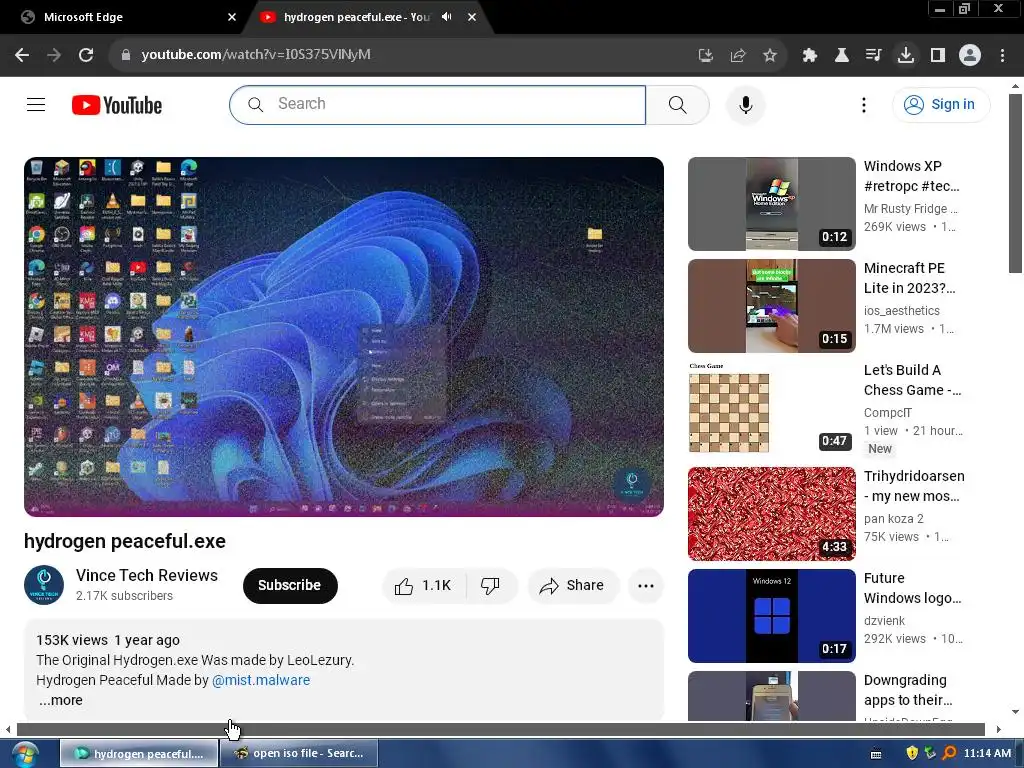Switch to open iso file taskbar window
1024x768 pixels.
click(x=299, y=753)
